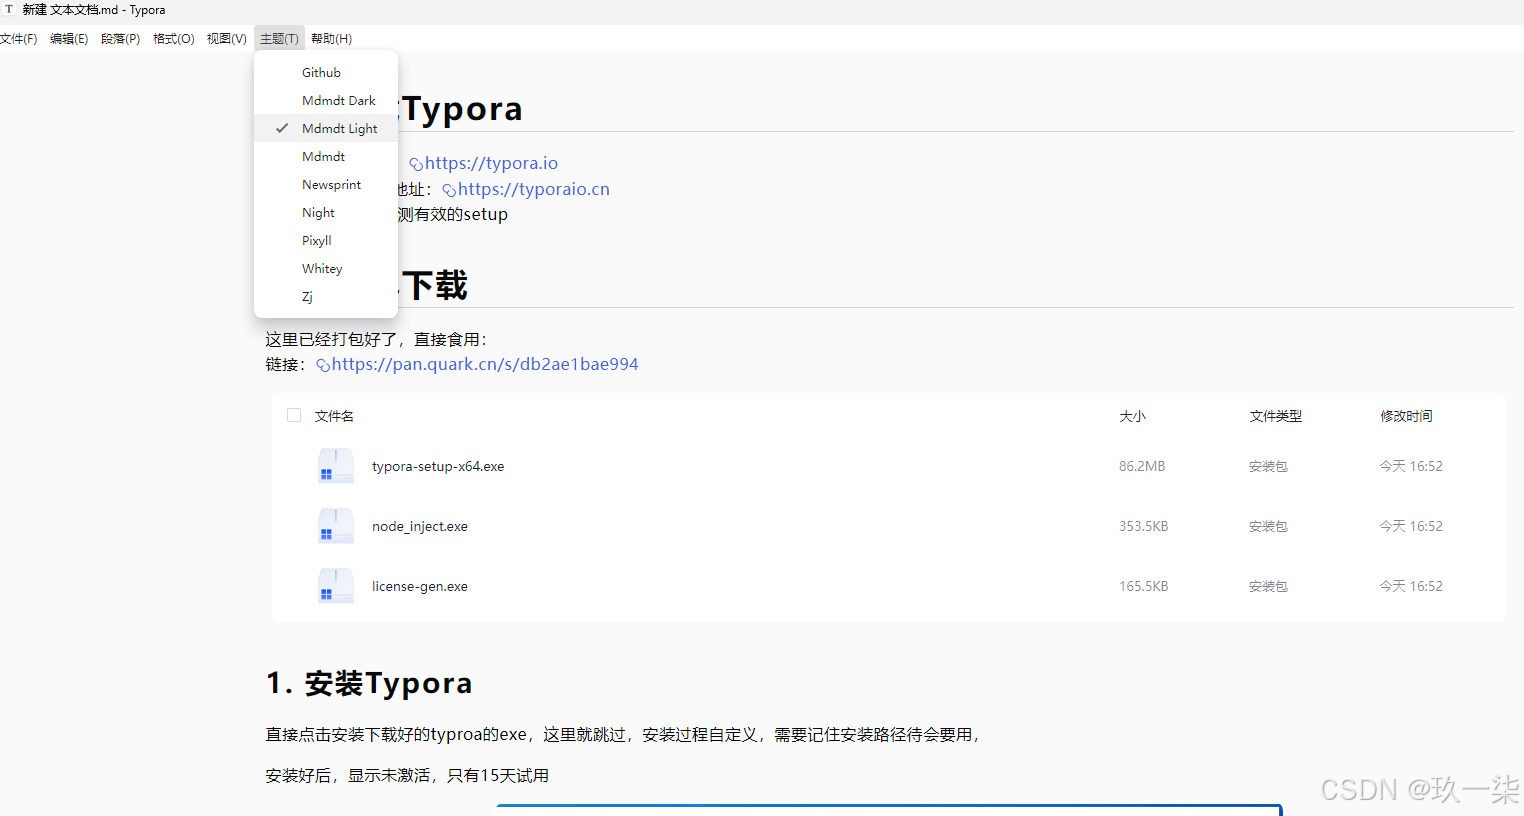Select the Pixyll theme
Image resolution: width=1524 pixels, height=816 pixels.
326,241
